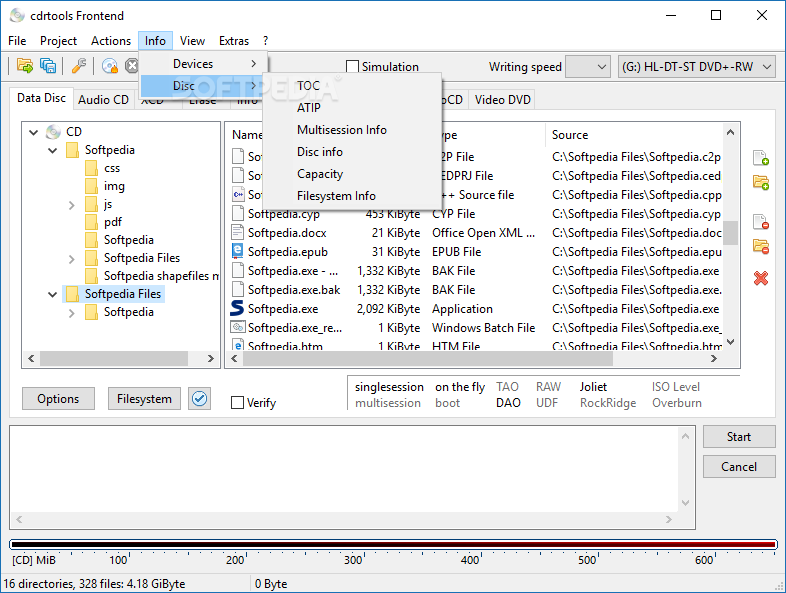Screen dimensions: 786x593
Task: Click the folder tree horizontal scrollbar
Action: [x=121, y=358]
